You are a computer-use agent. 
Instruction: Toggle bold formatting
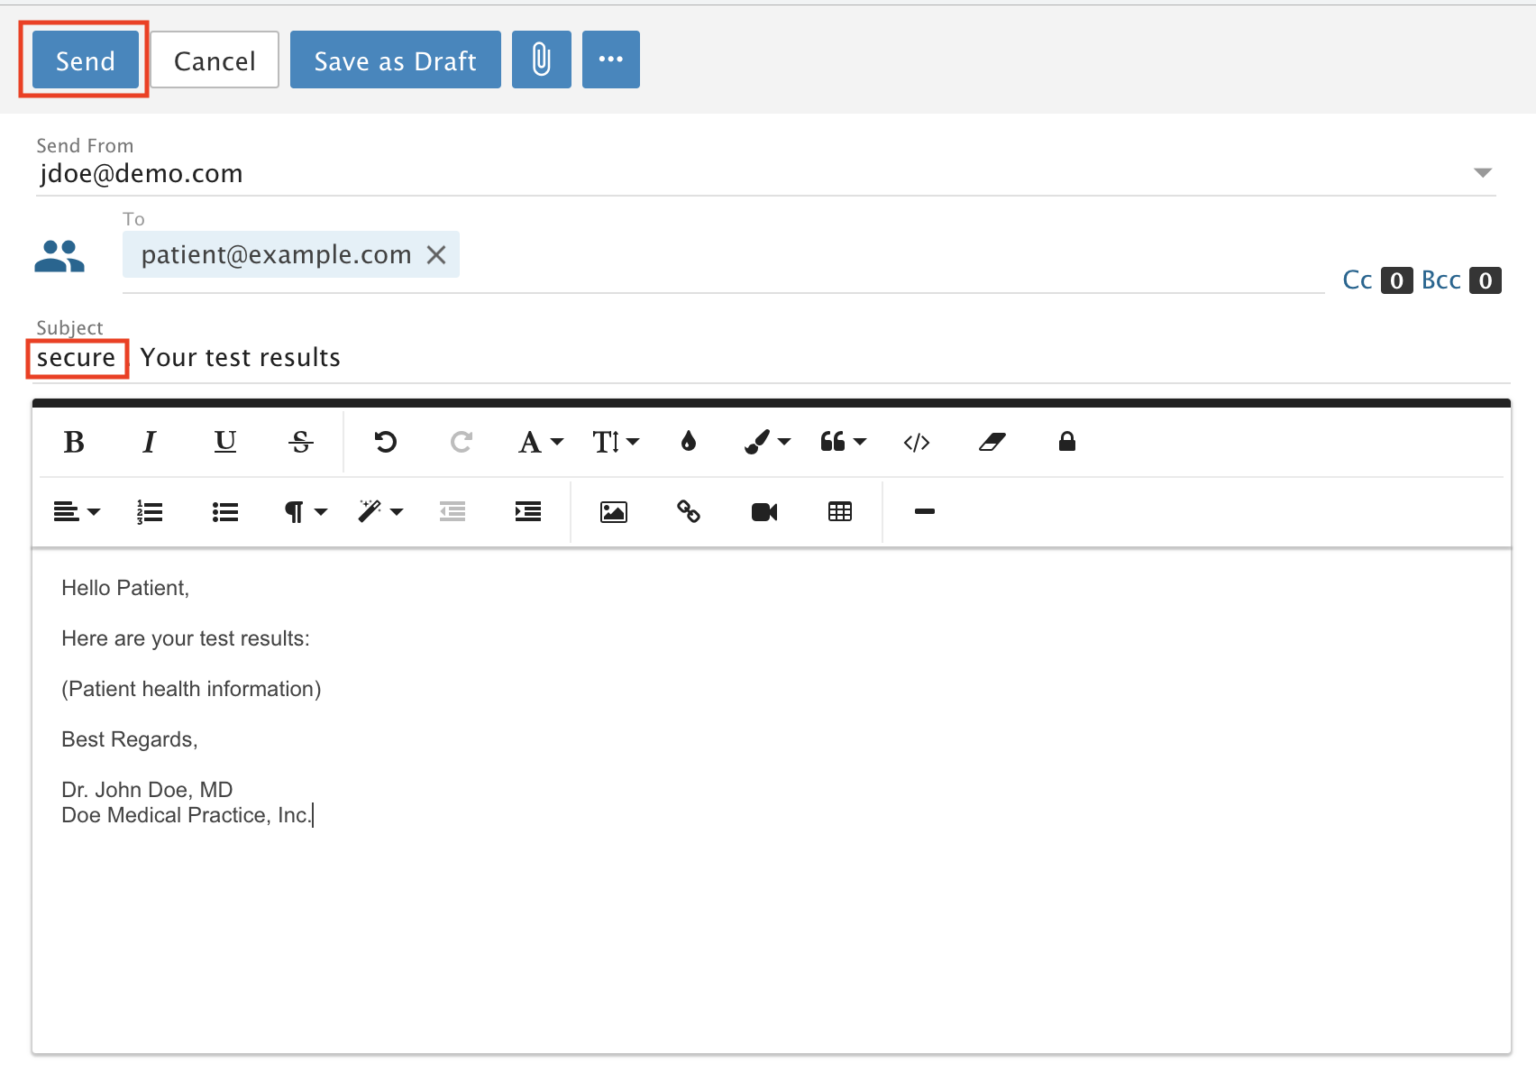point(73,441)
